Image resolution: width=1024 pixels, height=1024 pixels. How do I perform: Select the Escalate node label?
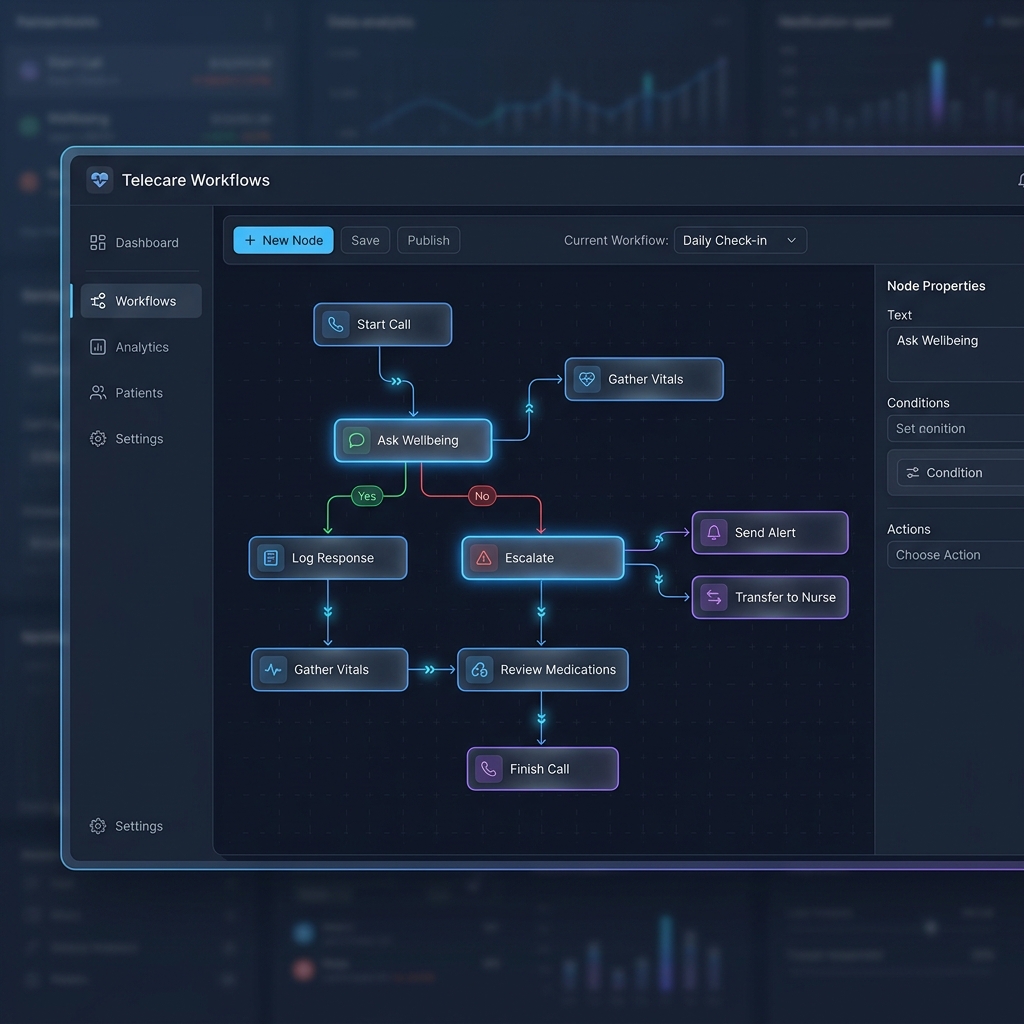click(529, 558)
